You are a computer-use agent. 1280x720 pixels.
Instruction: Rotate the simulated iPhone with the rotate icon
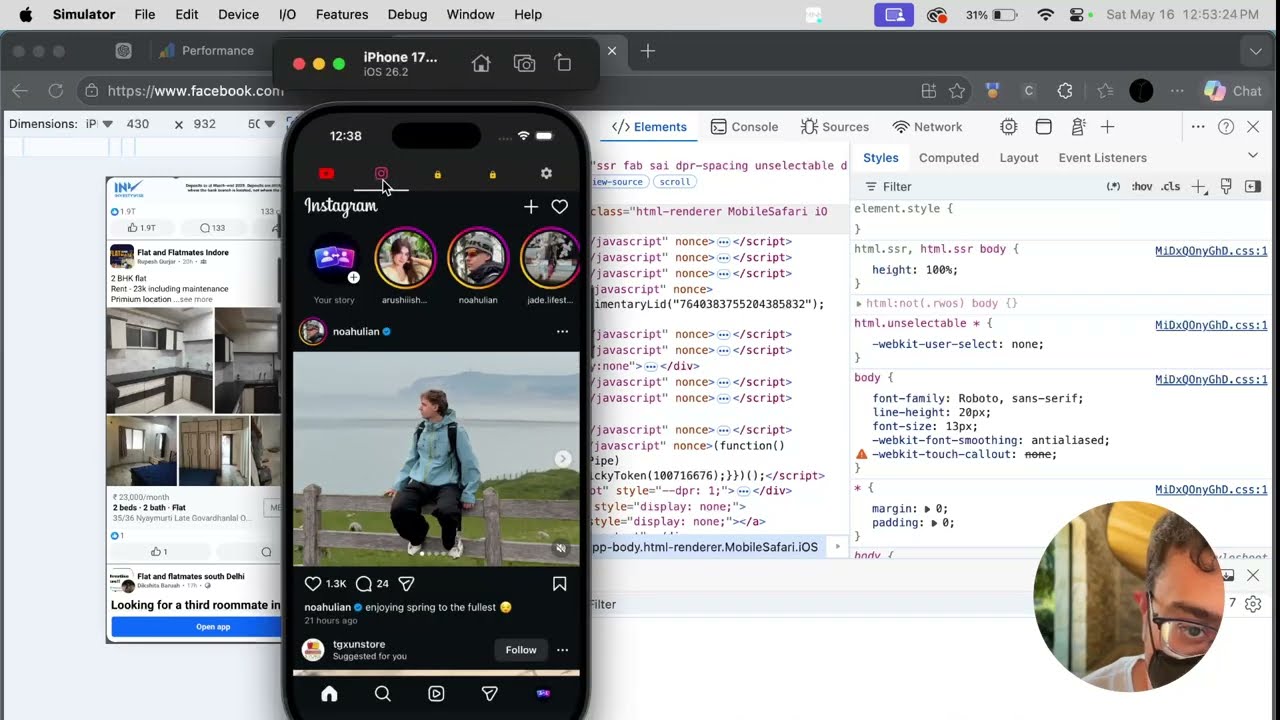pyautogui.click(x=563, y=64)
